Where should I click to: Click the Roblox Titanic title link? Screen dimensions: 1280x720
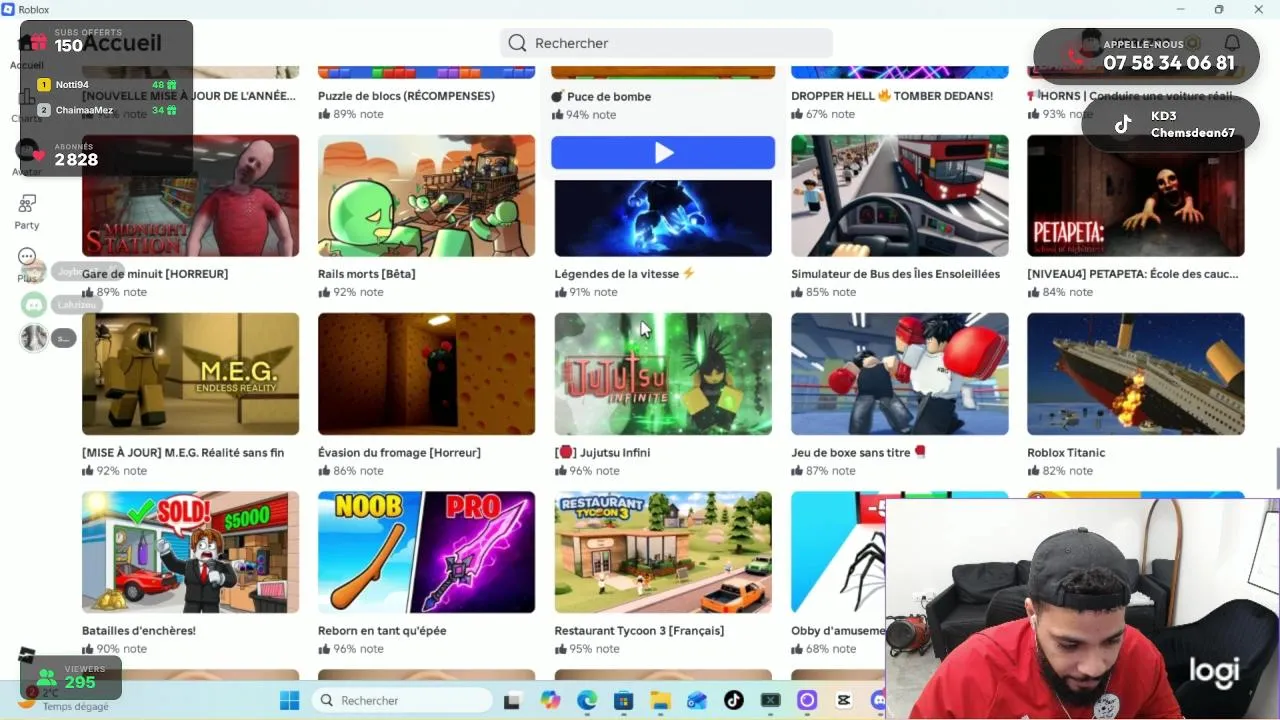[x=1066, y=452]
